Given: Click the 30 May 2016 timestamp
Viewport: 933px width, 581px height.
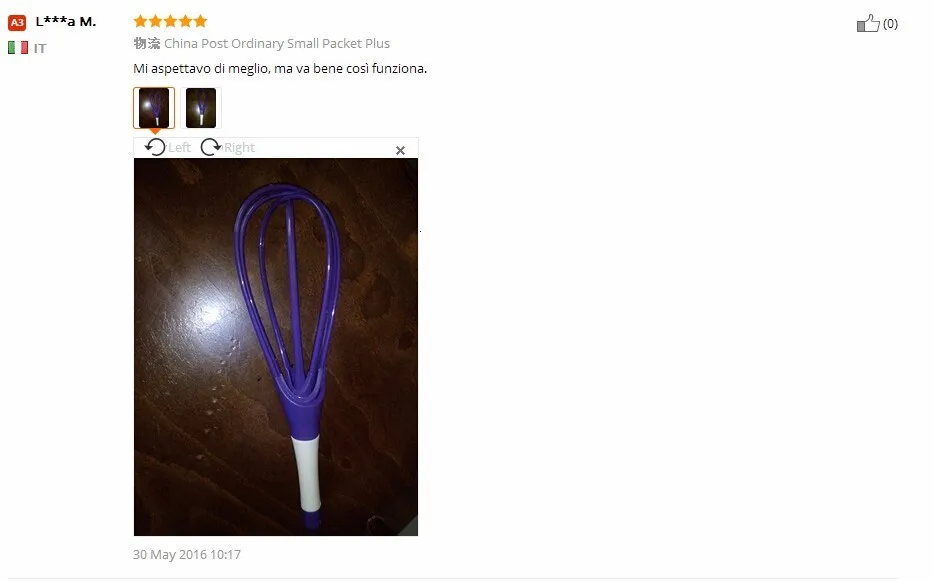Looking at the screenshot, I should 187,555.
